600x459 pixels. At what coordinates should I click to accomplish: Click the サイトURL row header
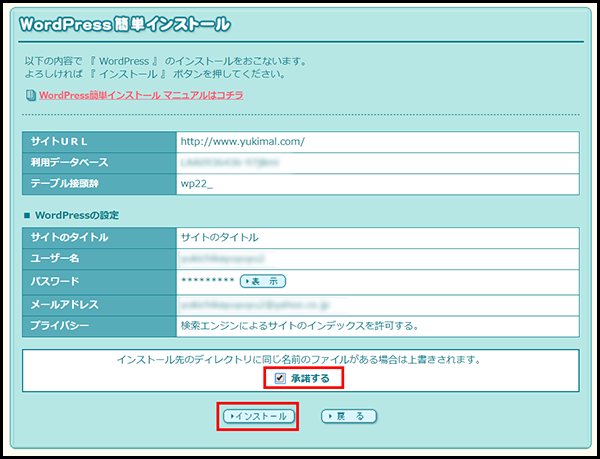[x=64, y=141]
